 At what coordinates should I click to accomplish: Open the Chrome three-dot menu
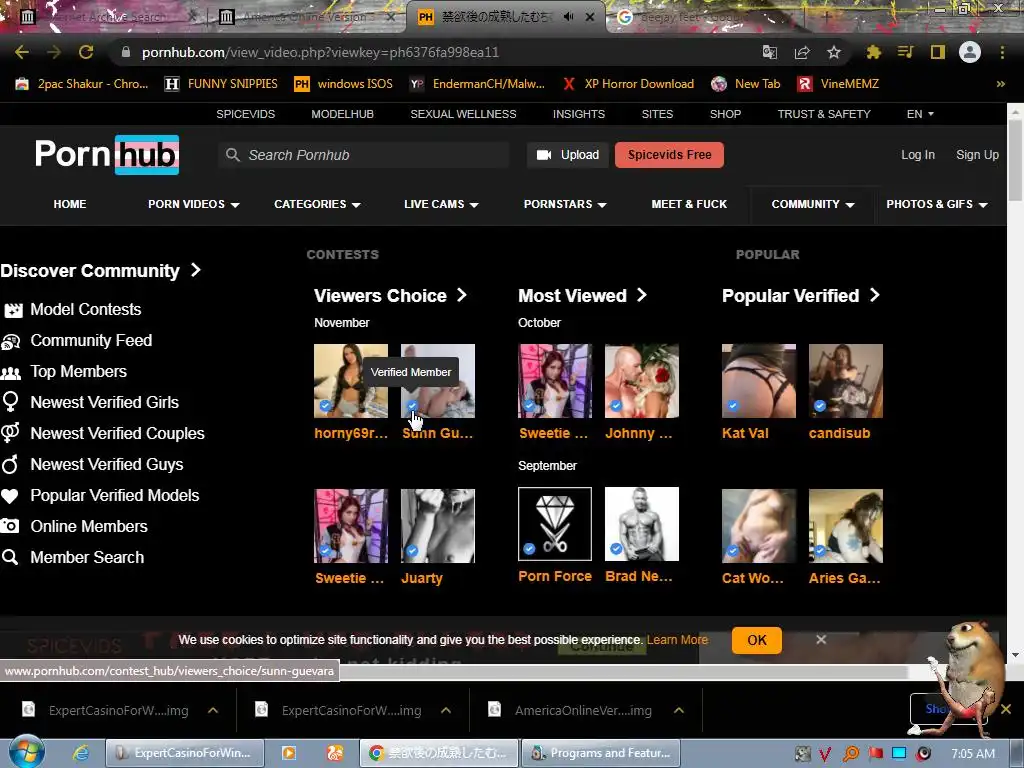pyautogui.click(x=1002, y=52)
